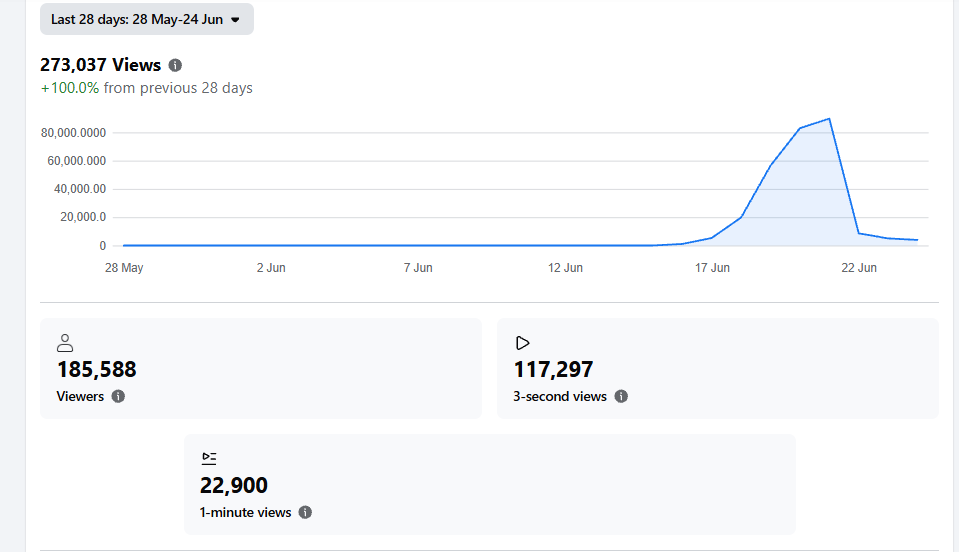
Task: Click the 22 Jun label on chart axis
Action: coord(859,268)
